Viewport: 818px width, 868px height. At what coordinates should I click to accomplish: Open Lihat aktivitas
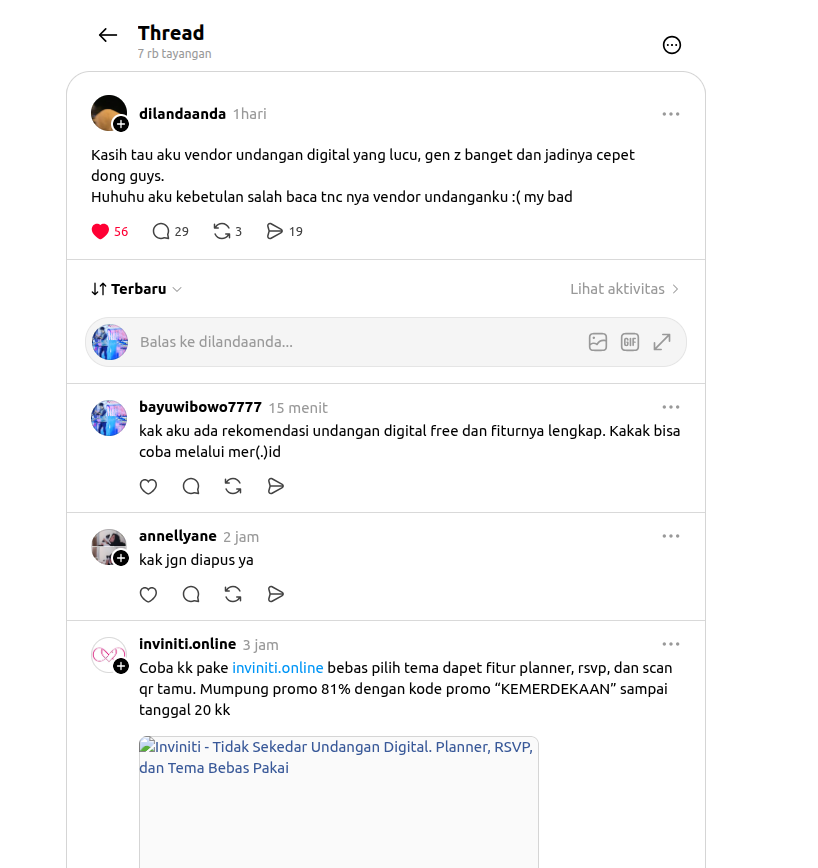pos(624,289)
